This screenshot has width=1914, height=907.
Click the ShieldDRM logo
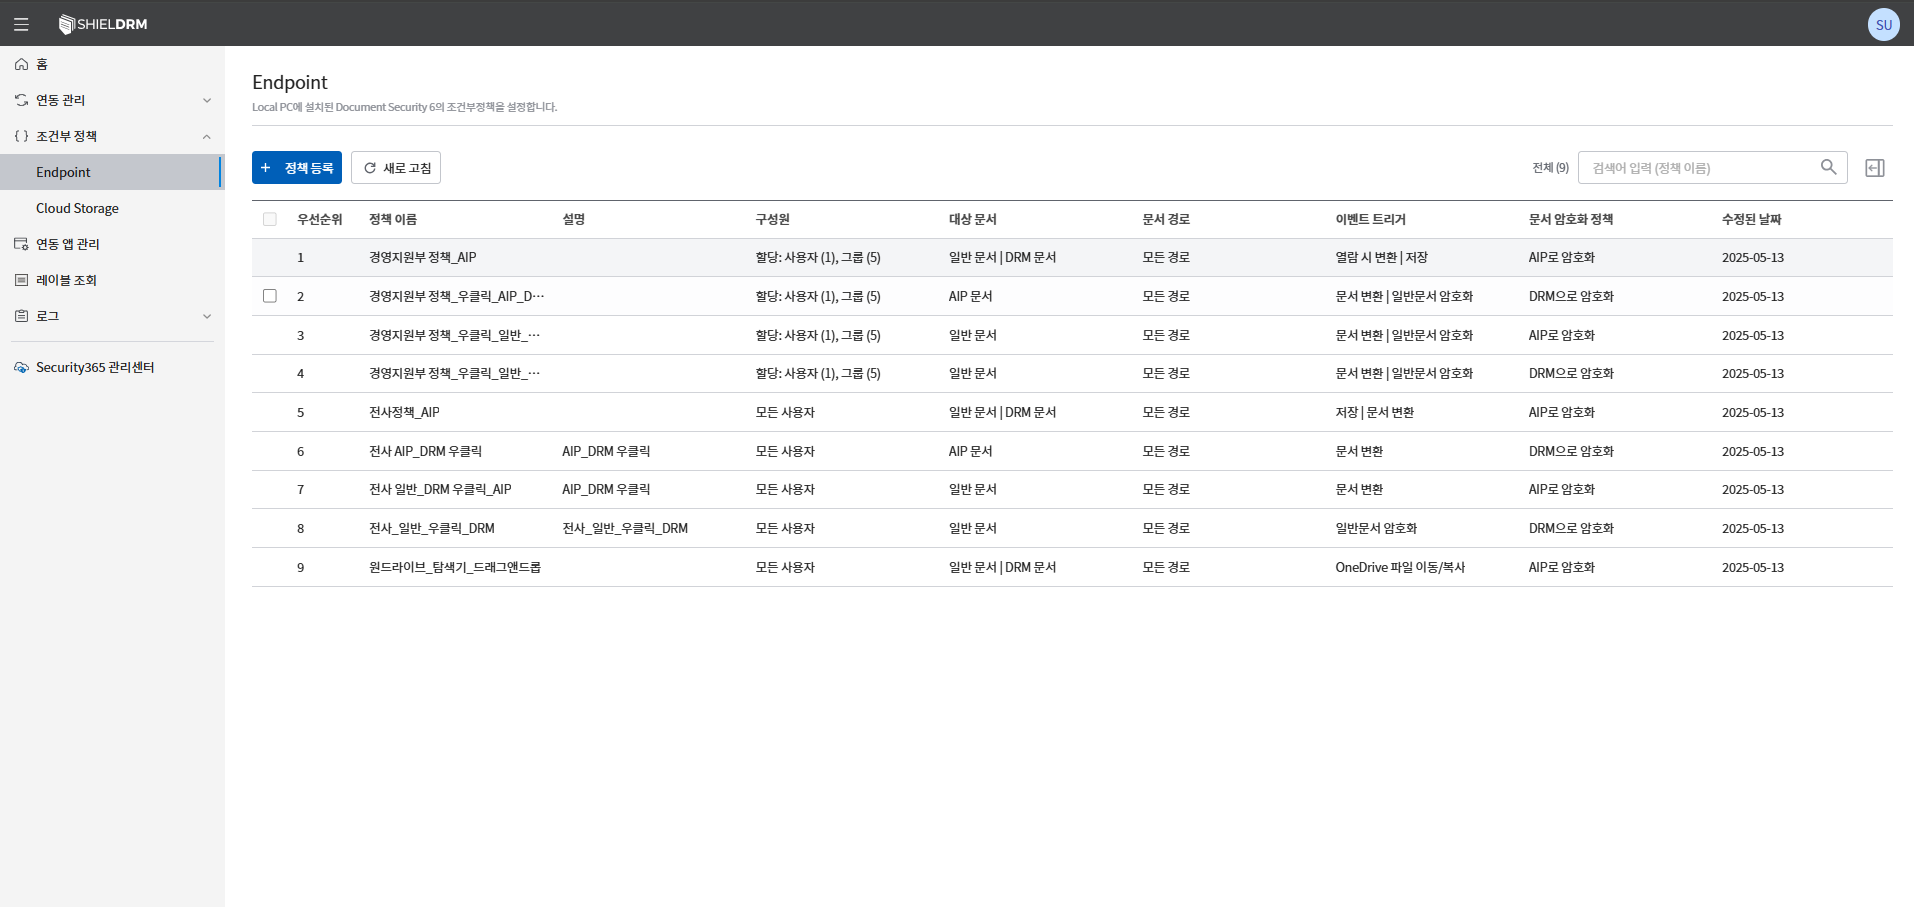tap(103, 24)
